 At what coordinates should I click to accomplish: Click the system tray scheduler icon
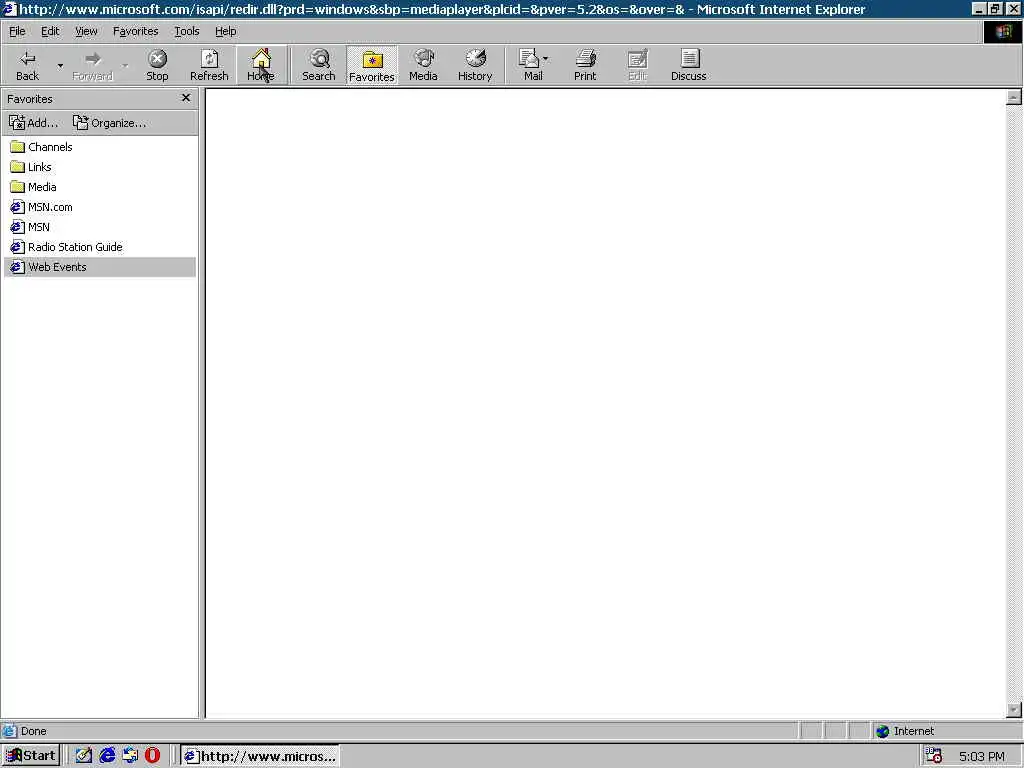[934, 756]
